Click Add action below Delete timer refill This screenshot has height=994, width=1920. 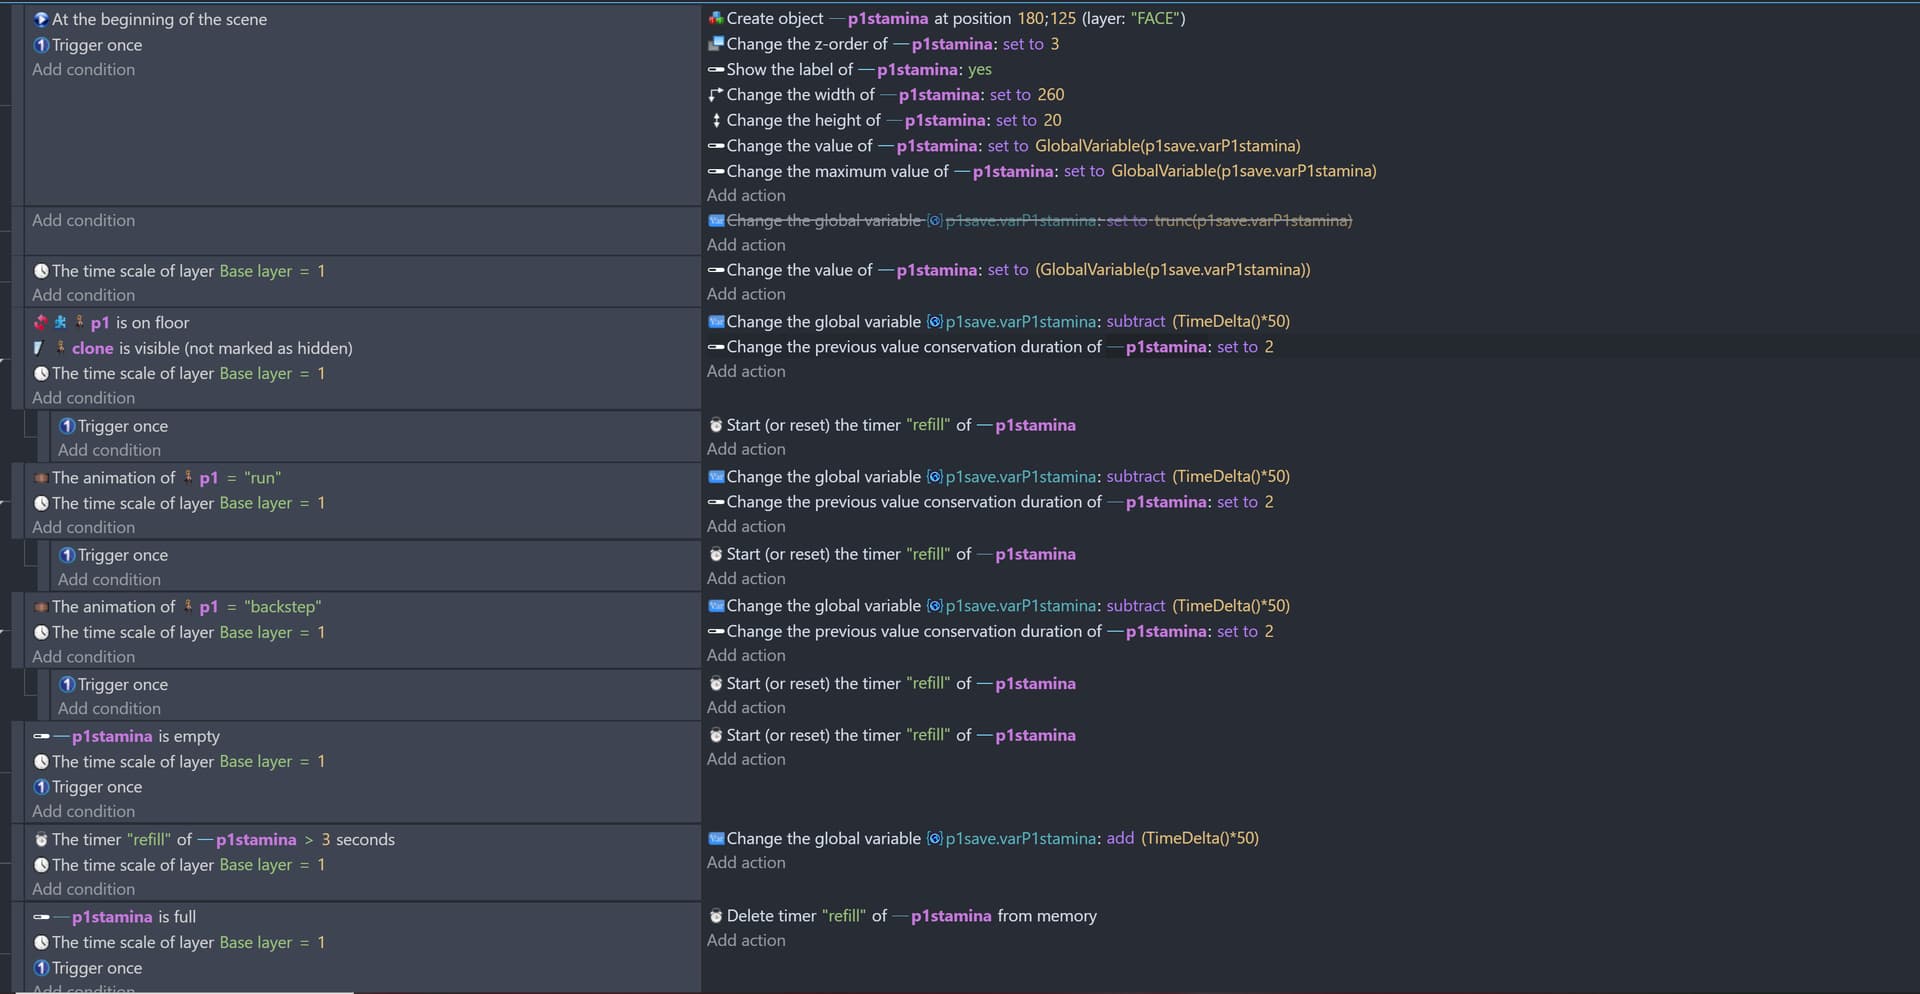point(747,940)
